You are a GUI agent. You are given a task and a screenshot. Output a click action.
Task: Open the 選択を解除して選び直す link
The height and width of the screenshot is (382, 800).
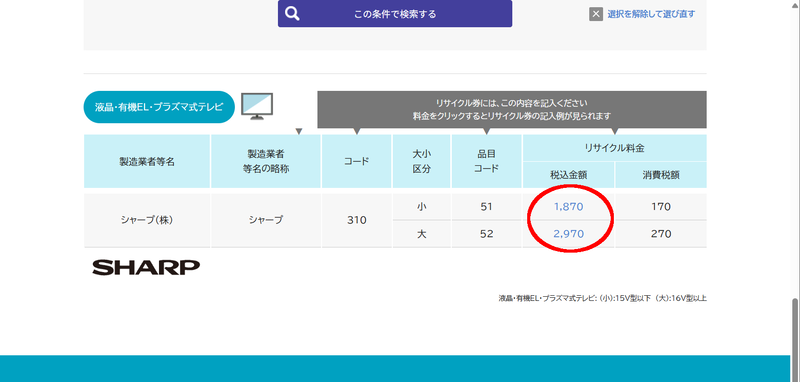point(651,14)
